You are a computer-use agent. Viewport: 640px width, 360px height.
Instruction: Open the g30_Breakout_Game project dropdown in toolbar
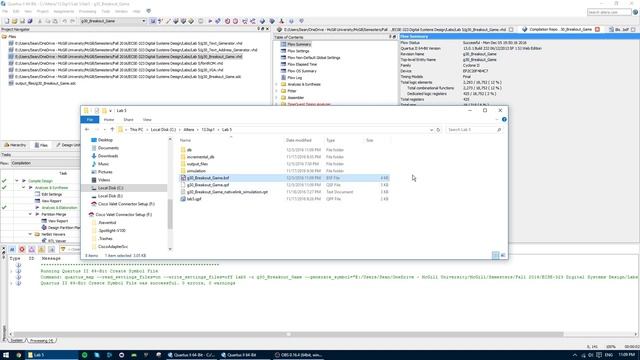point(144,21)
